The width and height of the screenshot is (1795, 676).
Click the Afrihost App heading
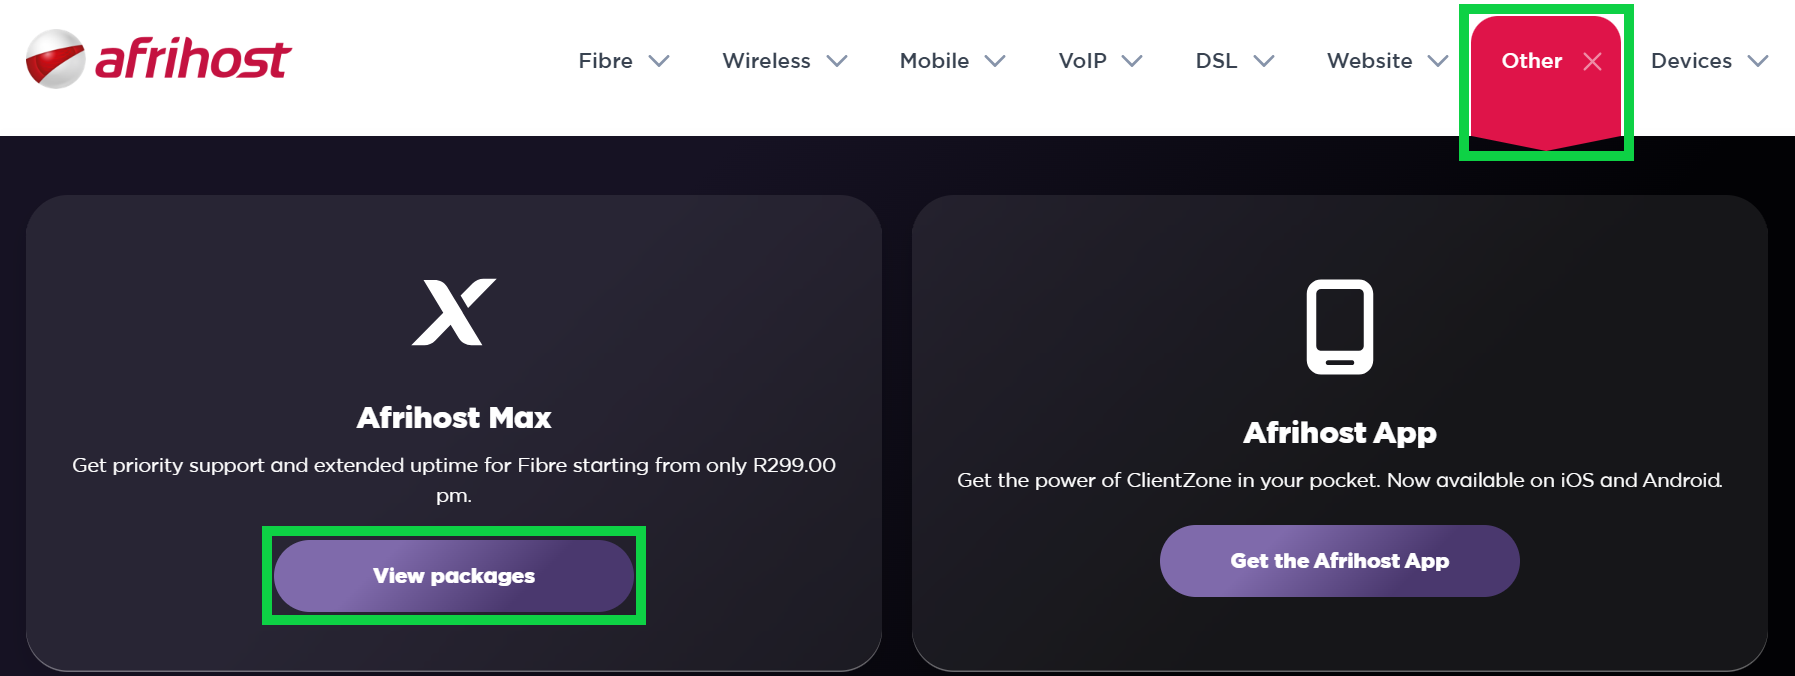[1339, 432]
